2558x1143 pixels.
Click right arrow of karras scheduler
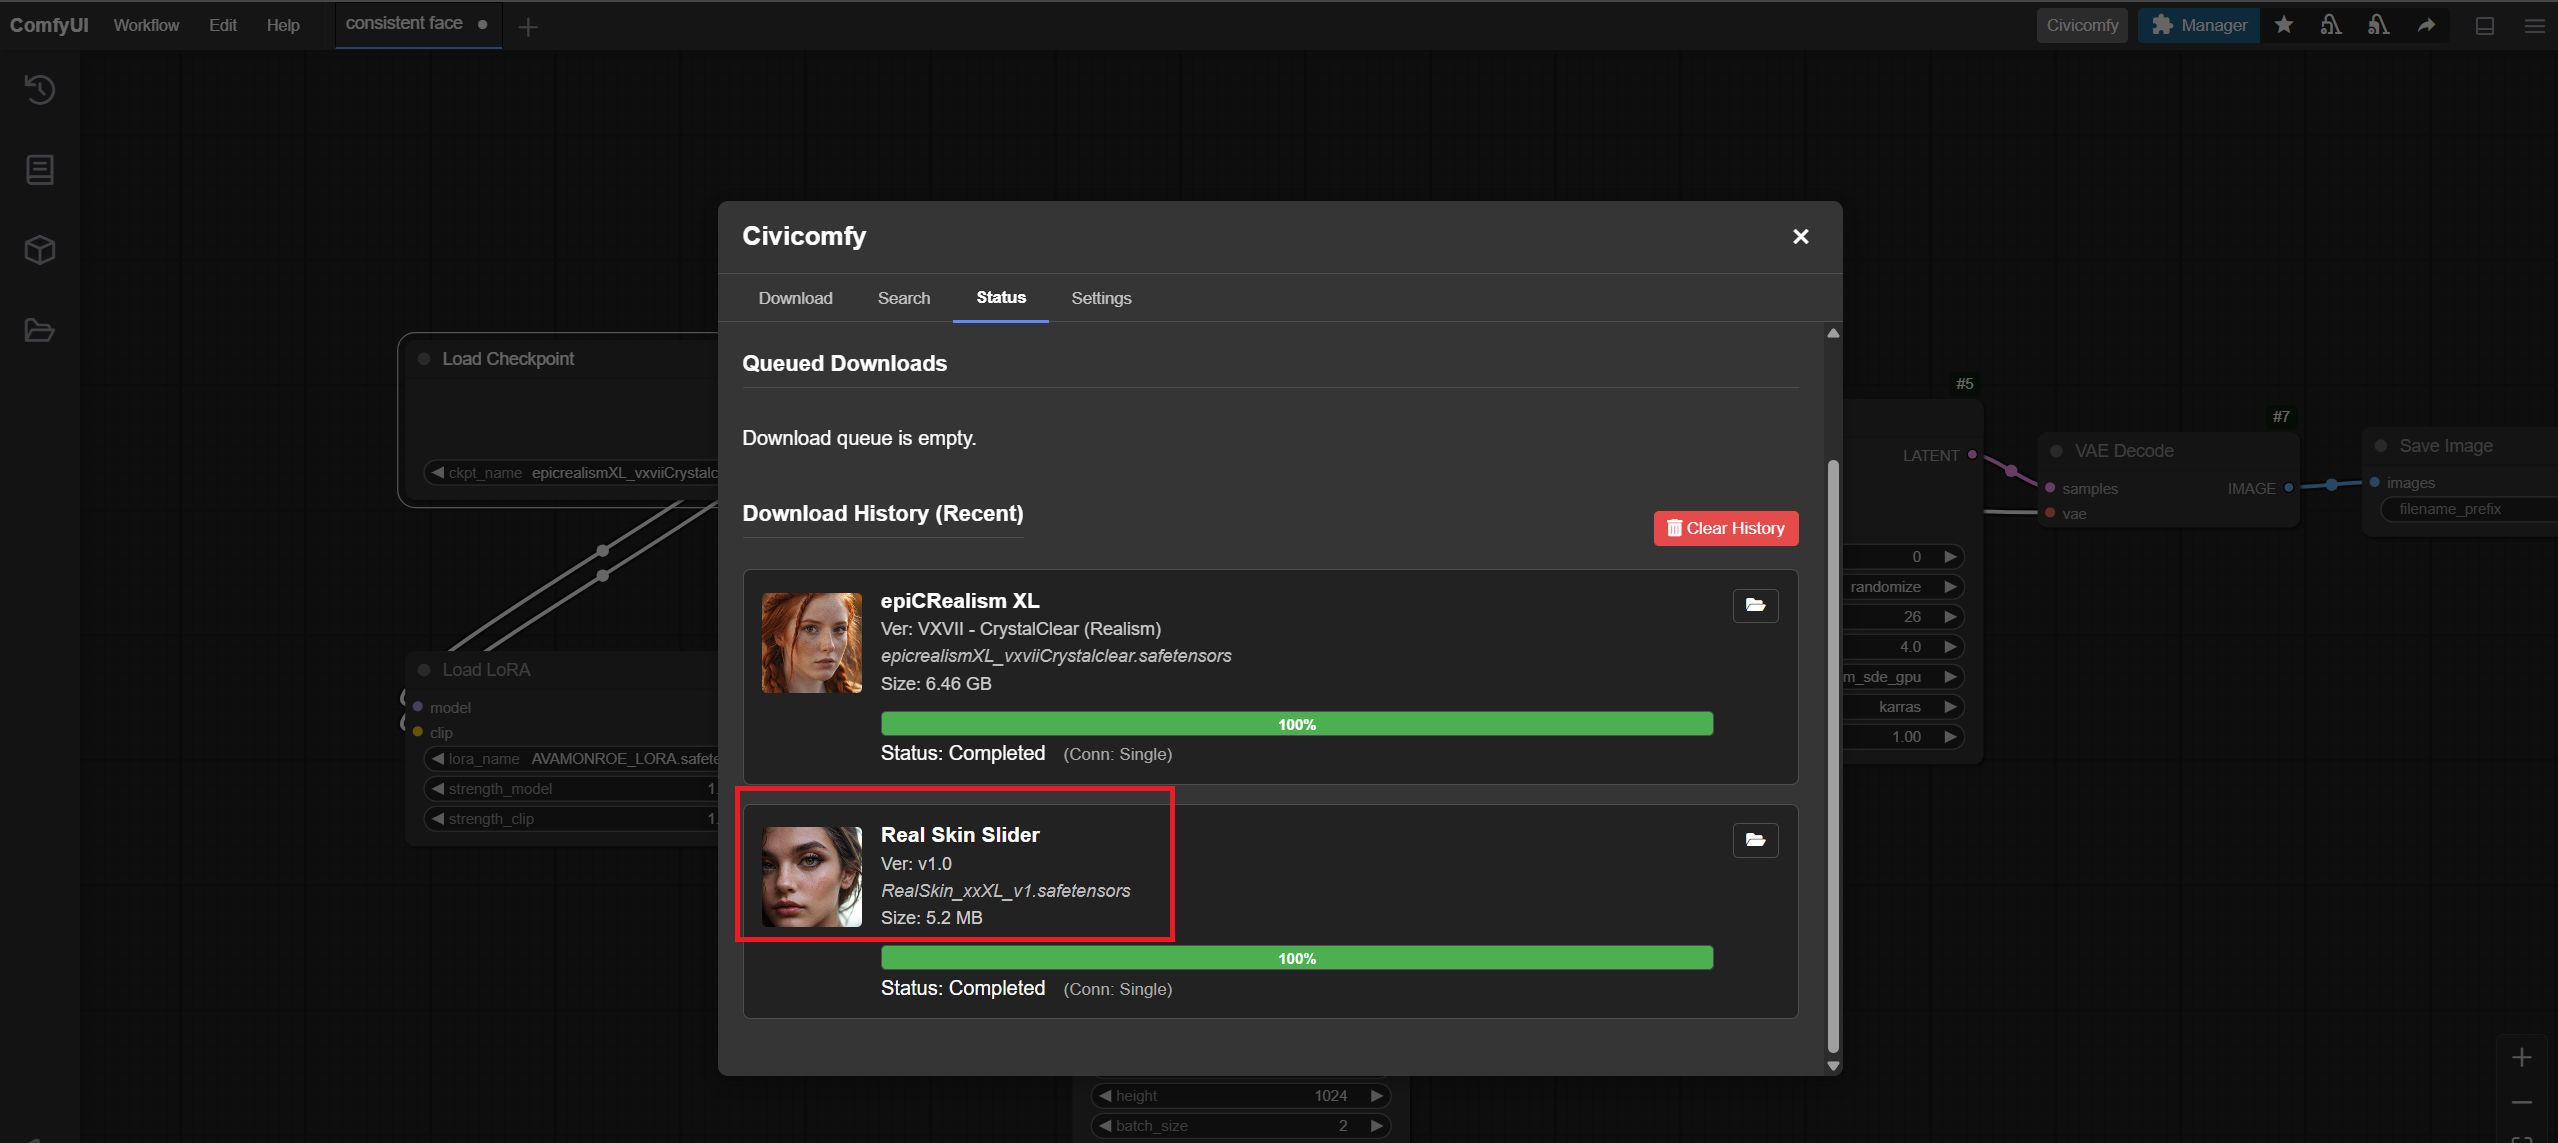pyautogui.click(x=1950, y=707)
